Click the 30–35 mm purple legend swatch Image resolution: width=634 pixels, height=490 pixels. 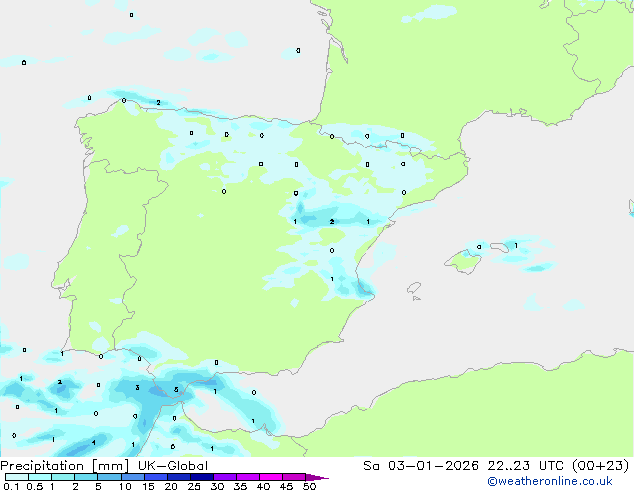224,477
